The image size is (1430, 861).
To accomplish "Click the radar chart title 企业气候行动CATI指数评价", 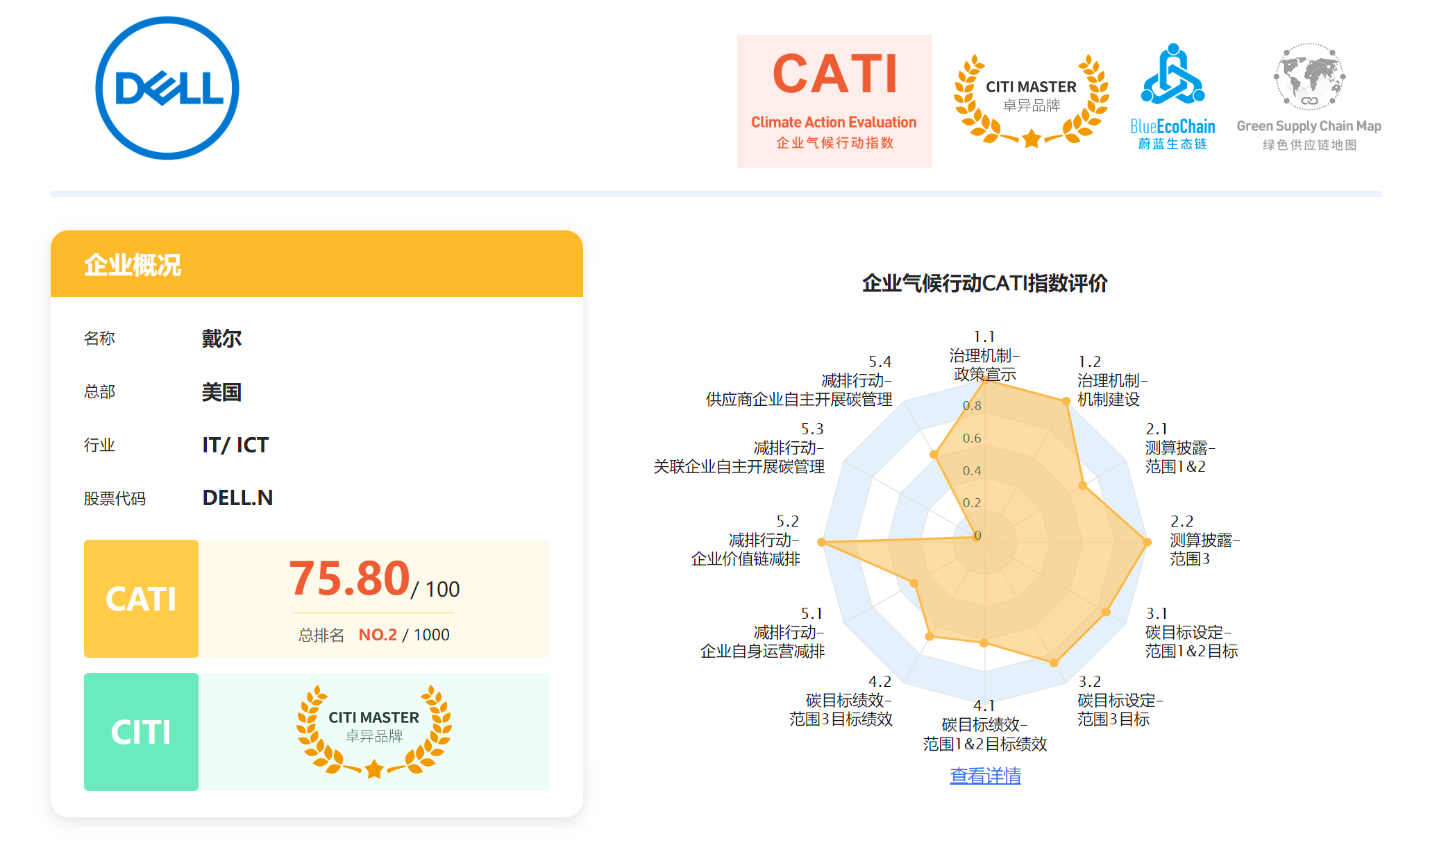I will pos(984,283).
